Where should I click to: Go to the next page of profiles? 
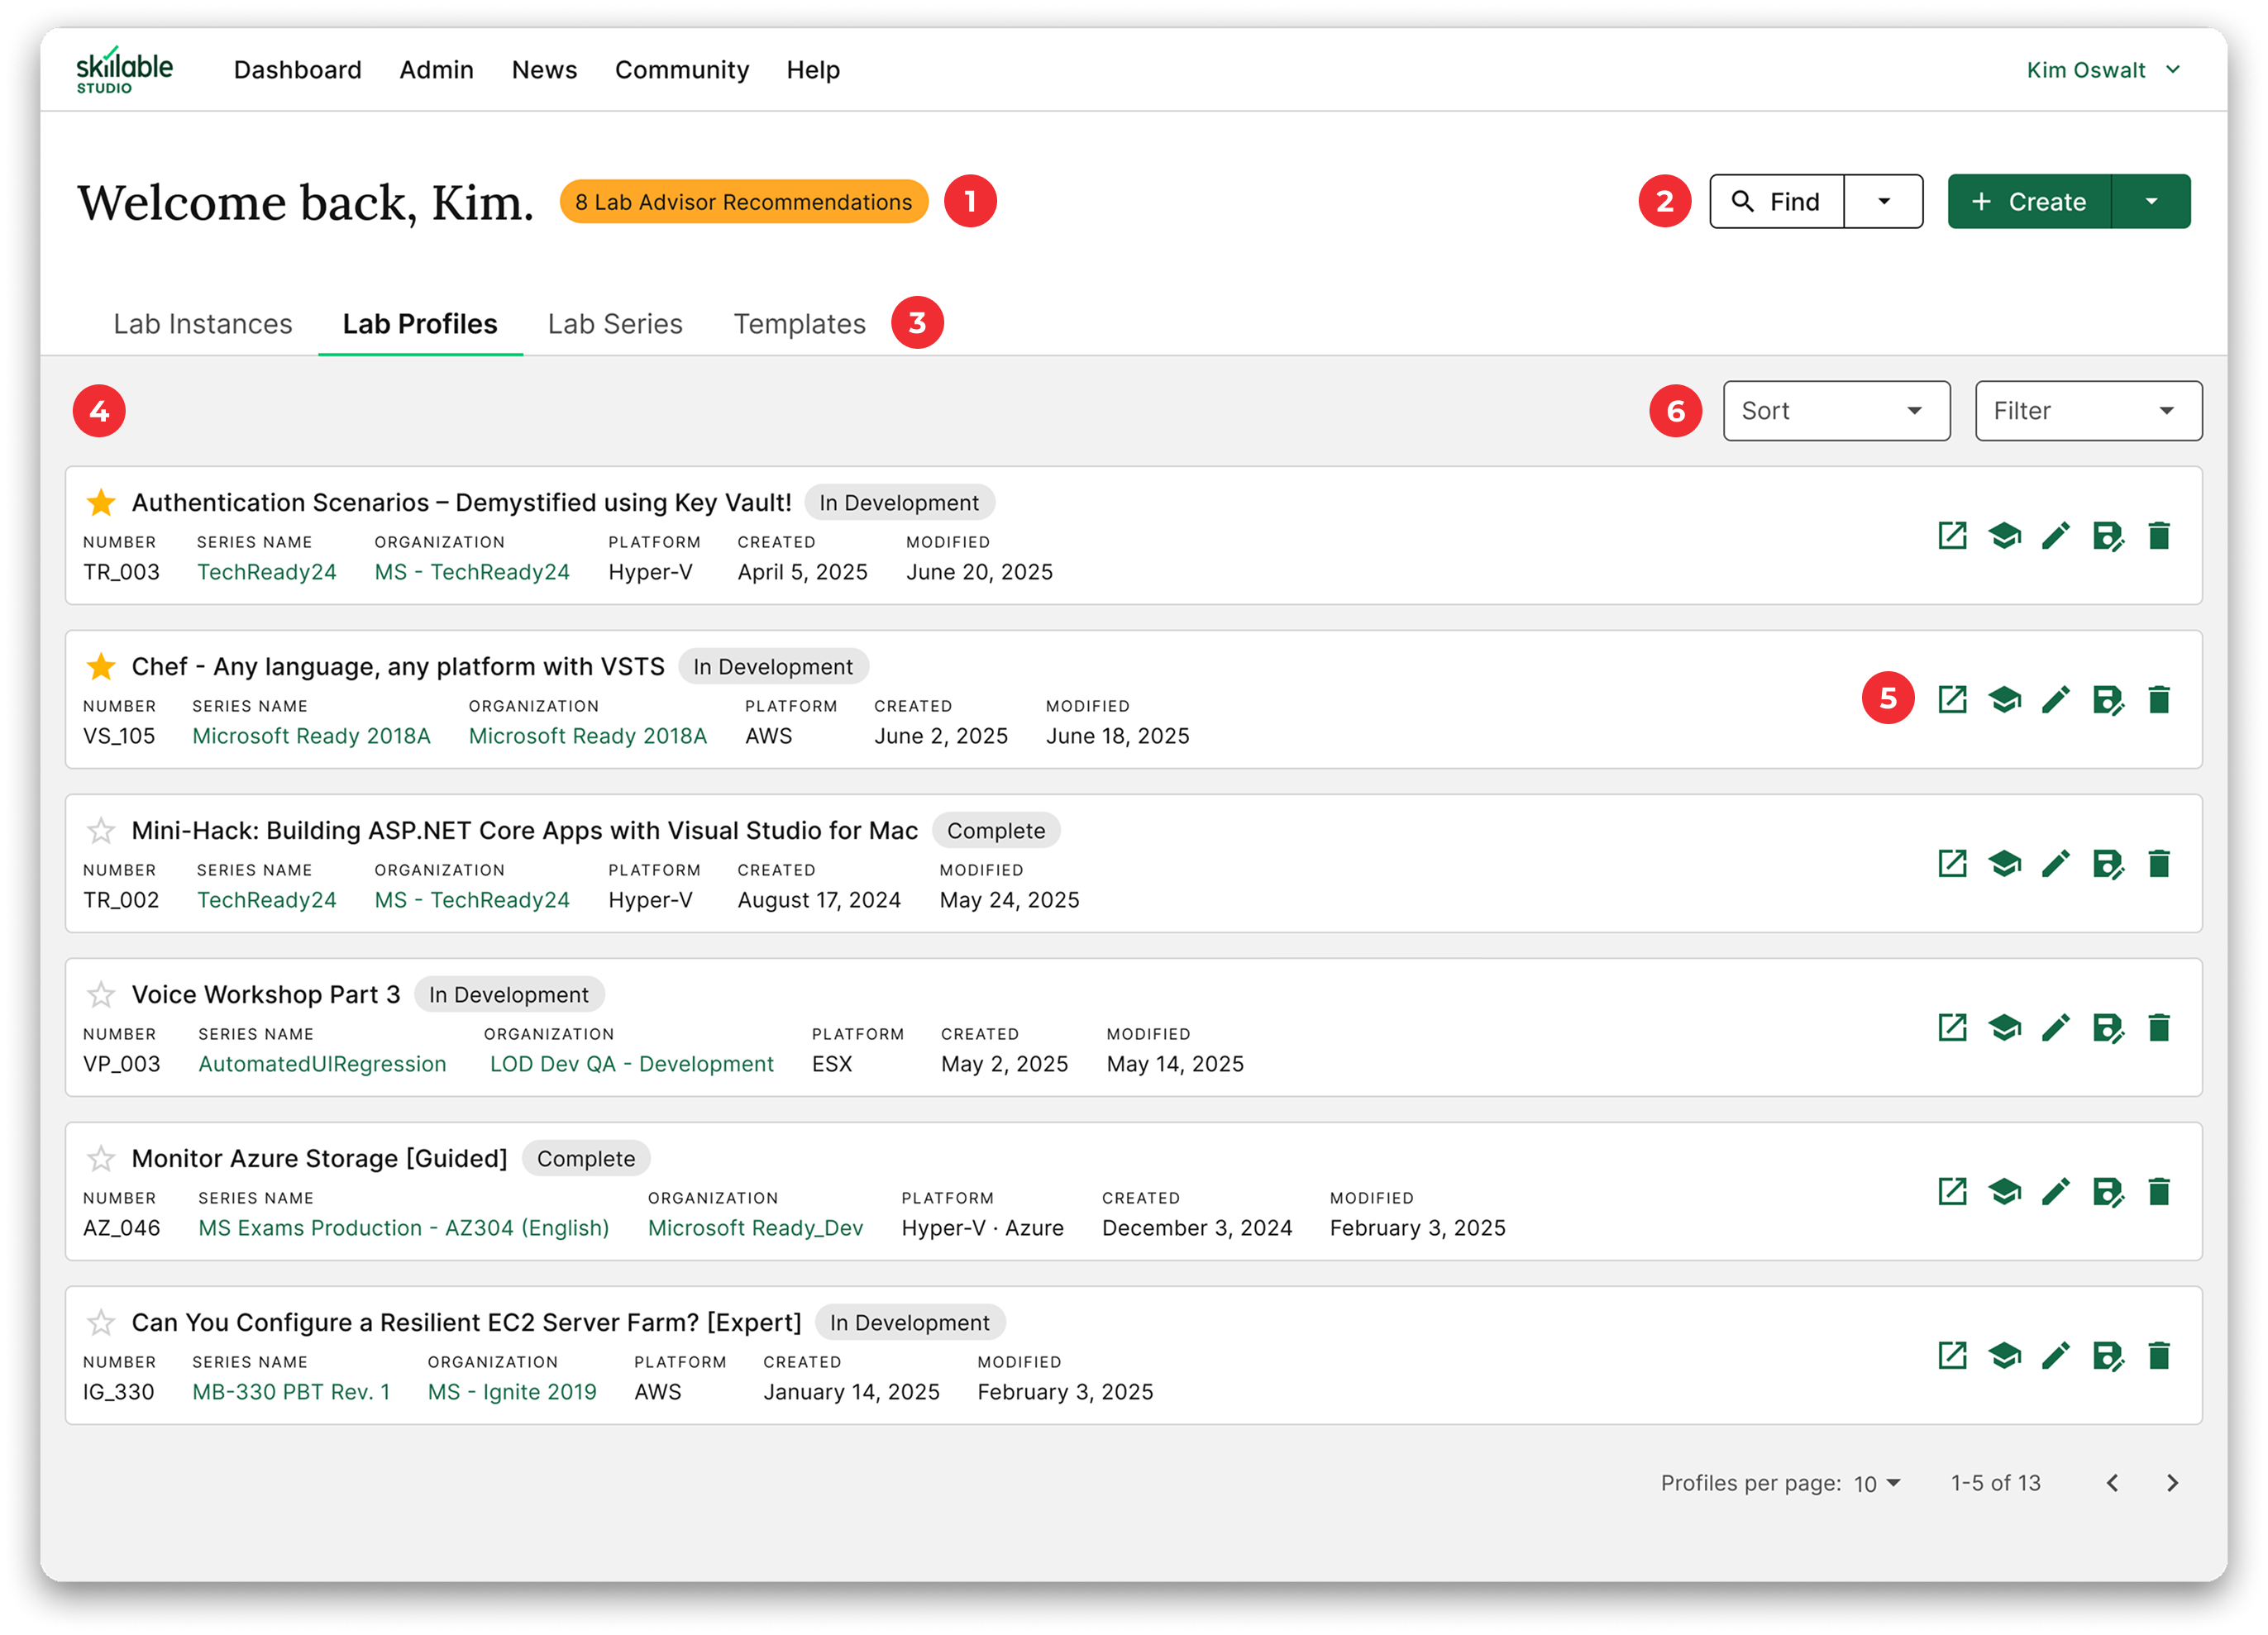coord(2172,1483)
